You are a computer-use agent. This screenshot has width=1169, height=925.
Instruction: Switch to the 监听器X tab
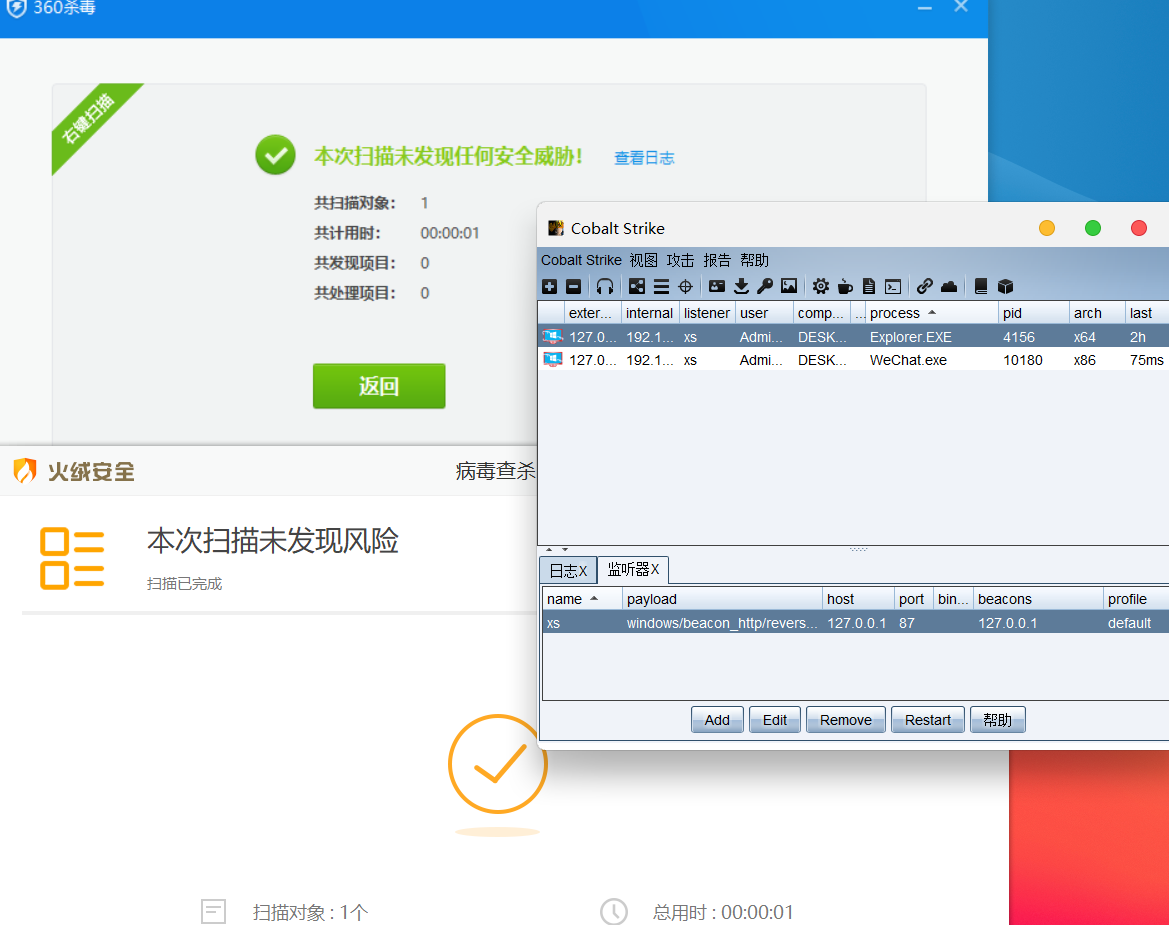click(633, 569)
